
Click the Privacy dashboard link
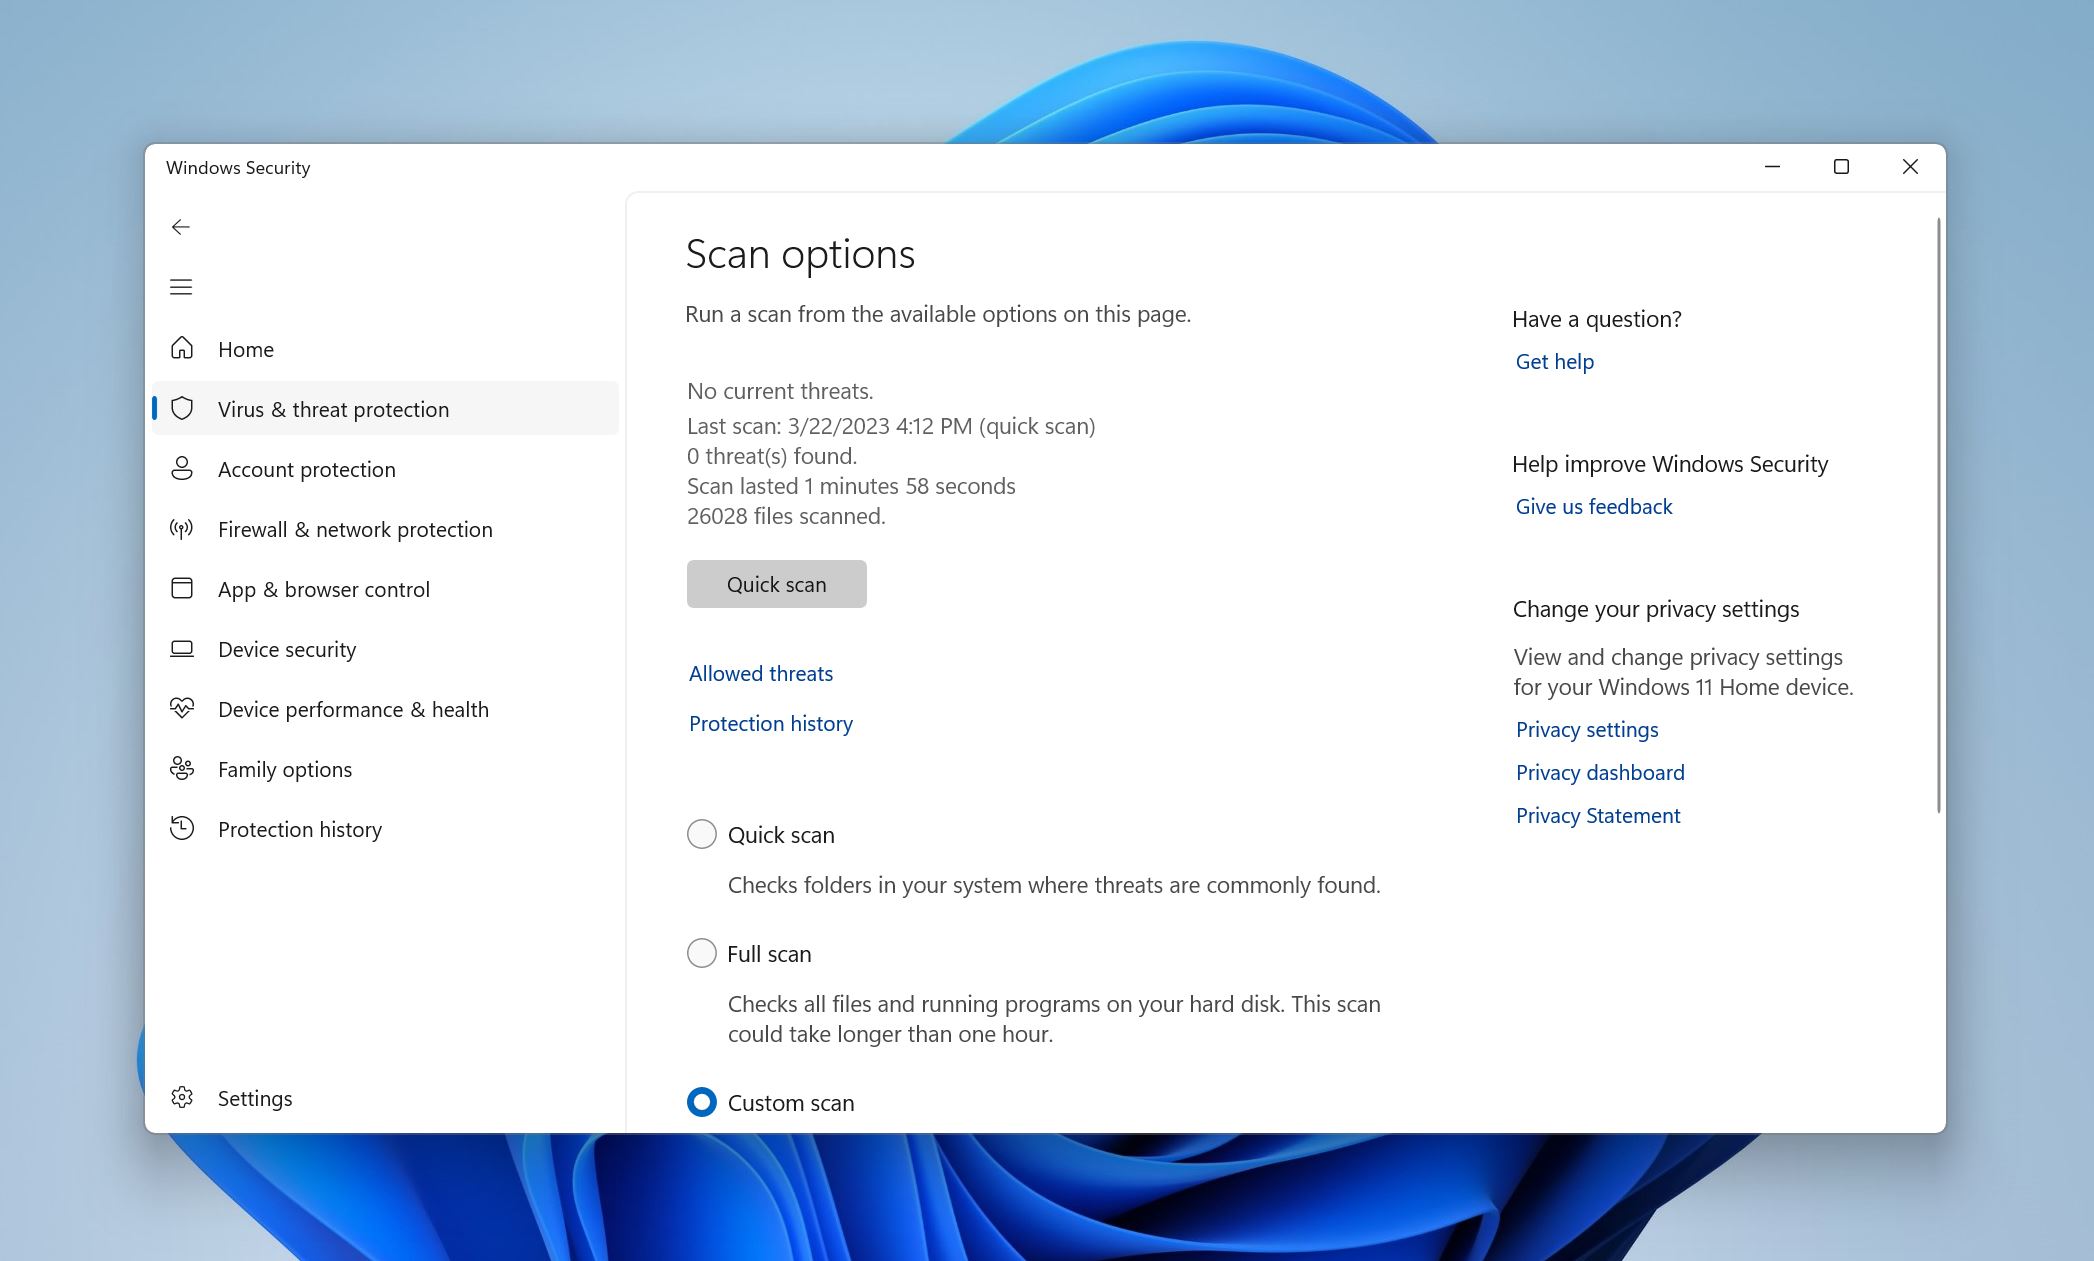click(x=1600, y=772)
